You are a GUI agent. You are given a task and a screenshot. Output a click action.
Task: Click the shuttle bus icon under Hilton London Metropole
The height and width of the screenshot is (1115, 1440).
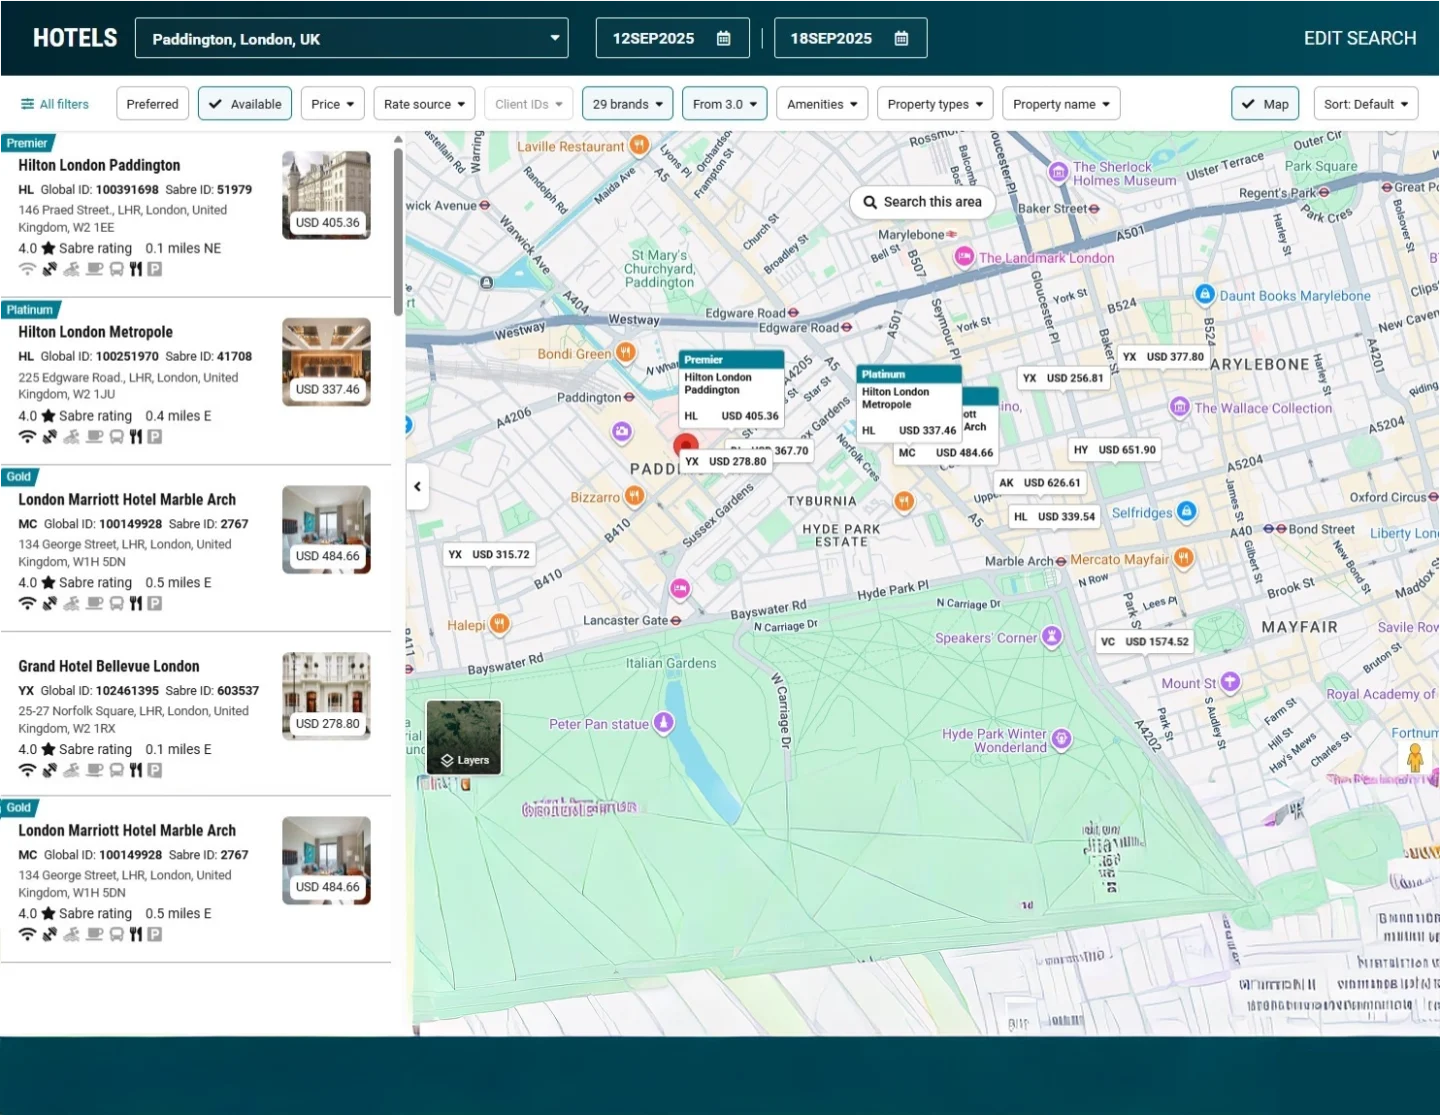tap(117, 436)
